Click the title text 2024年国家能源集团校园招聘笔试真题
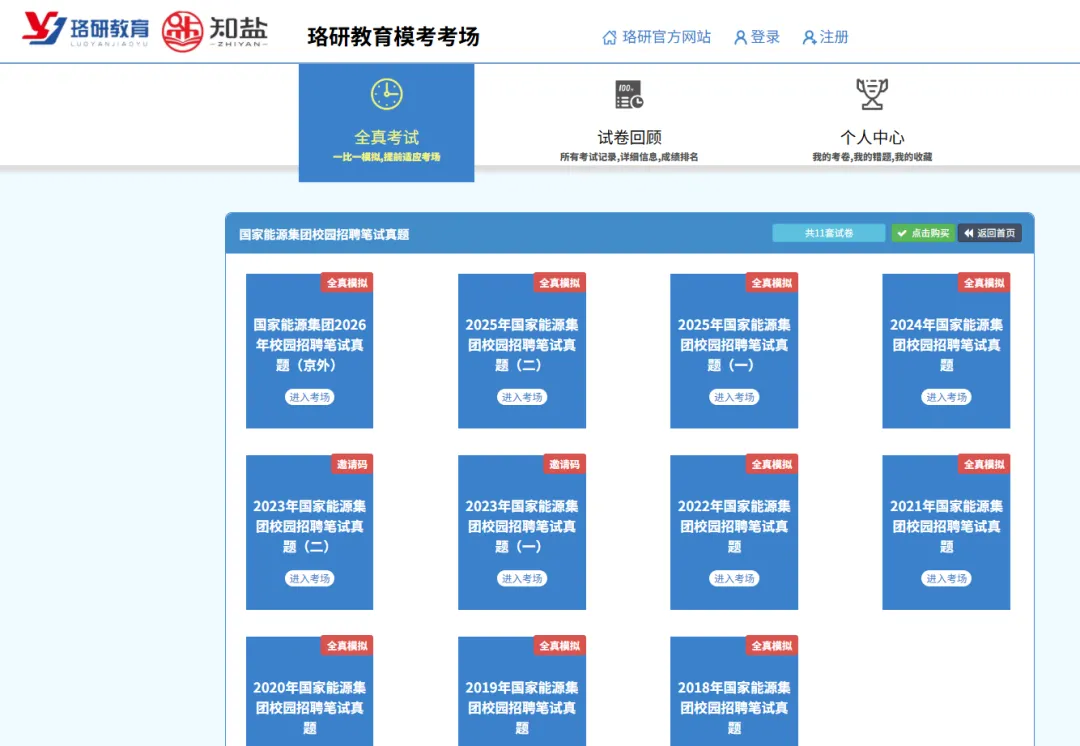1080x746 pixels. [x=946, y=344]
